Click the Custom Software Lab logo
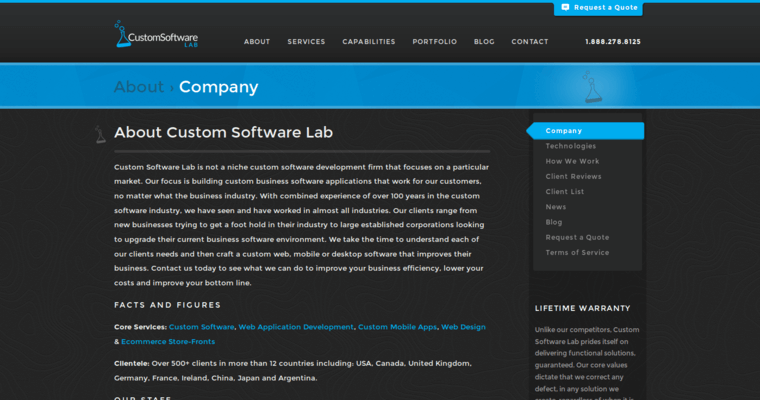Viewport: 760px width, 400px height. click(155, 35)
